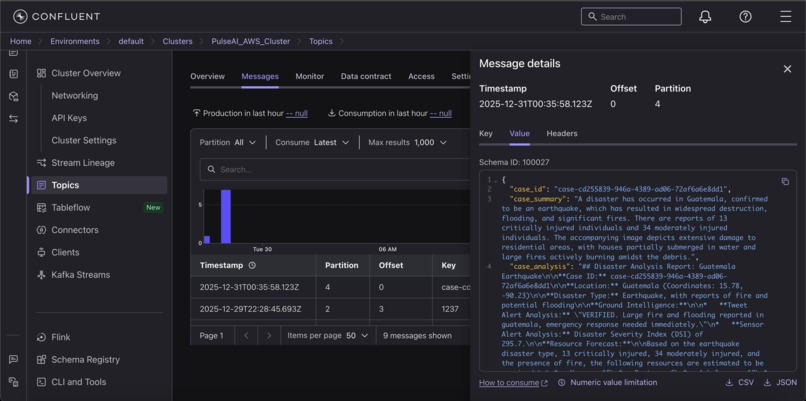Viewport: 806px width, 401px height.
Task: Open Networking in the sidebar
Action: 75,96
